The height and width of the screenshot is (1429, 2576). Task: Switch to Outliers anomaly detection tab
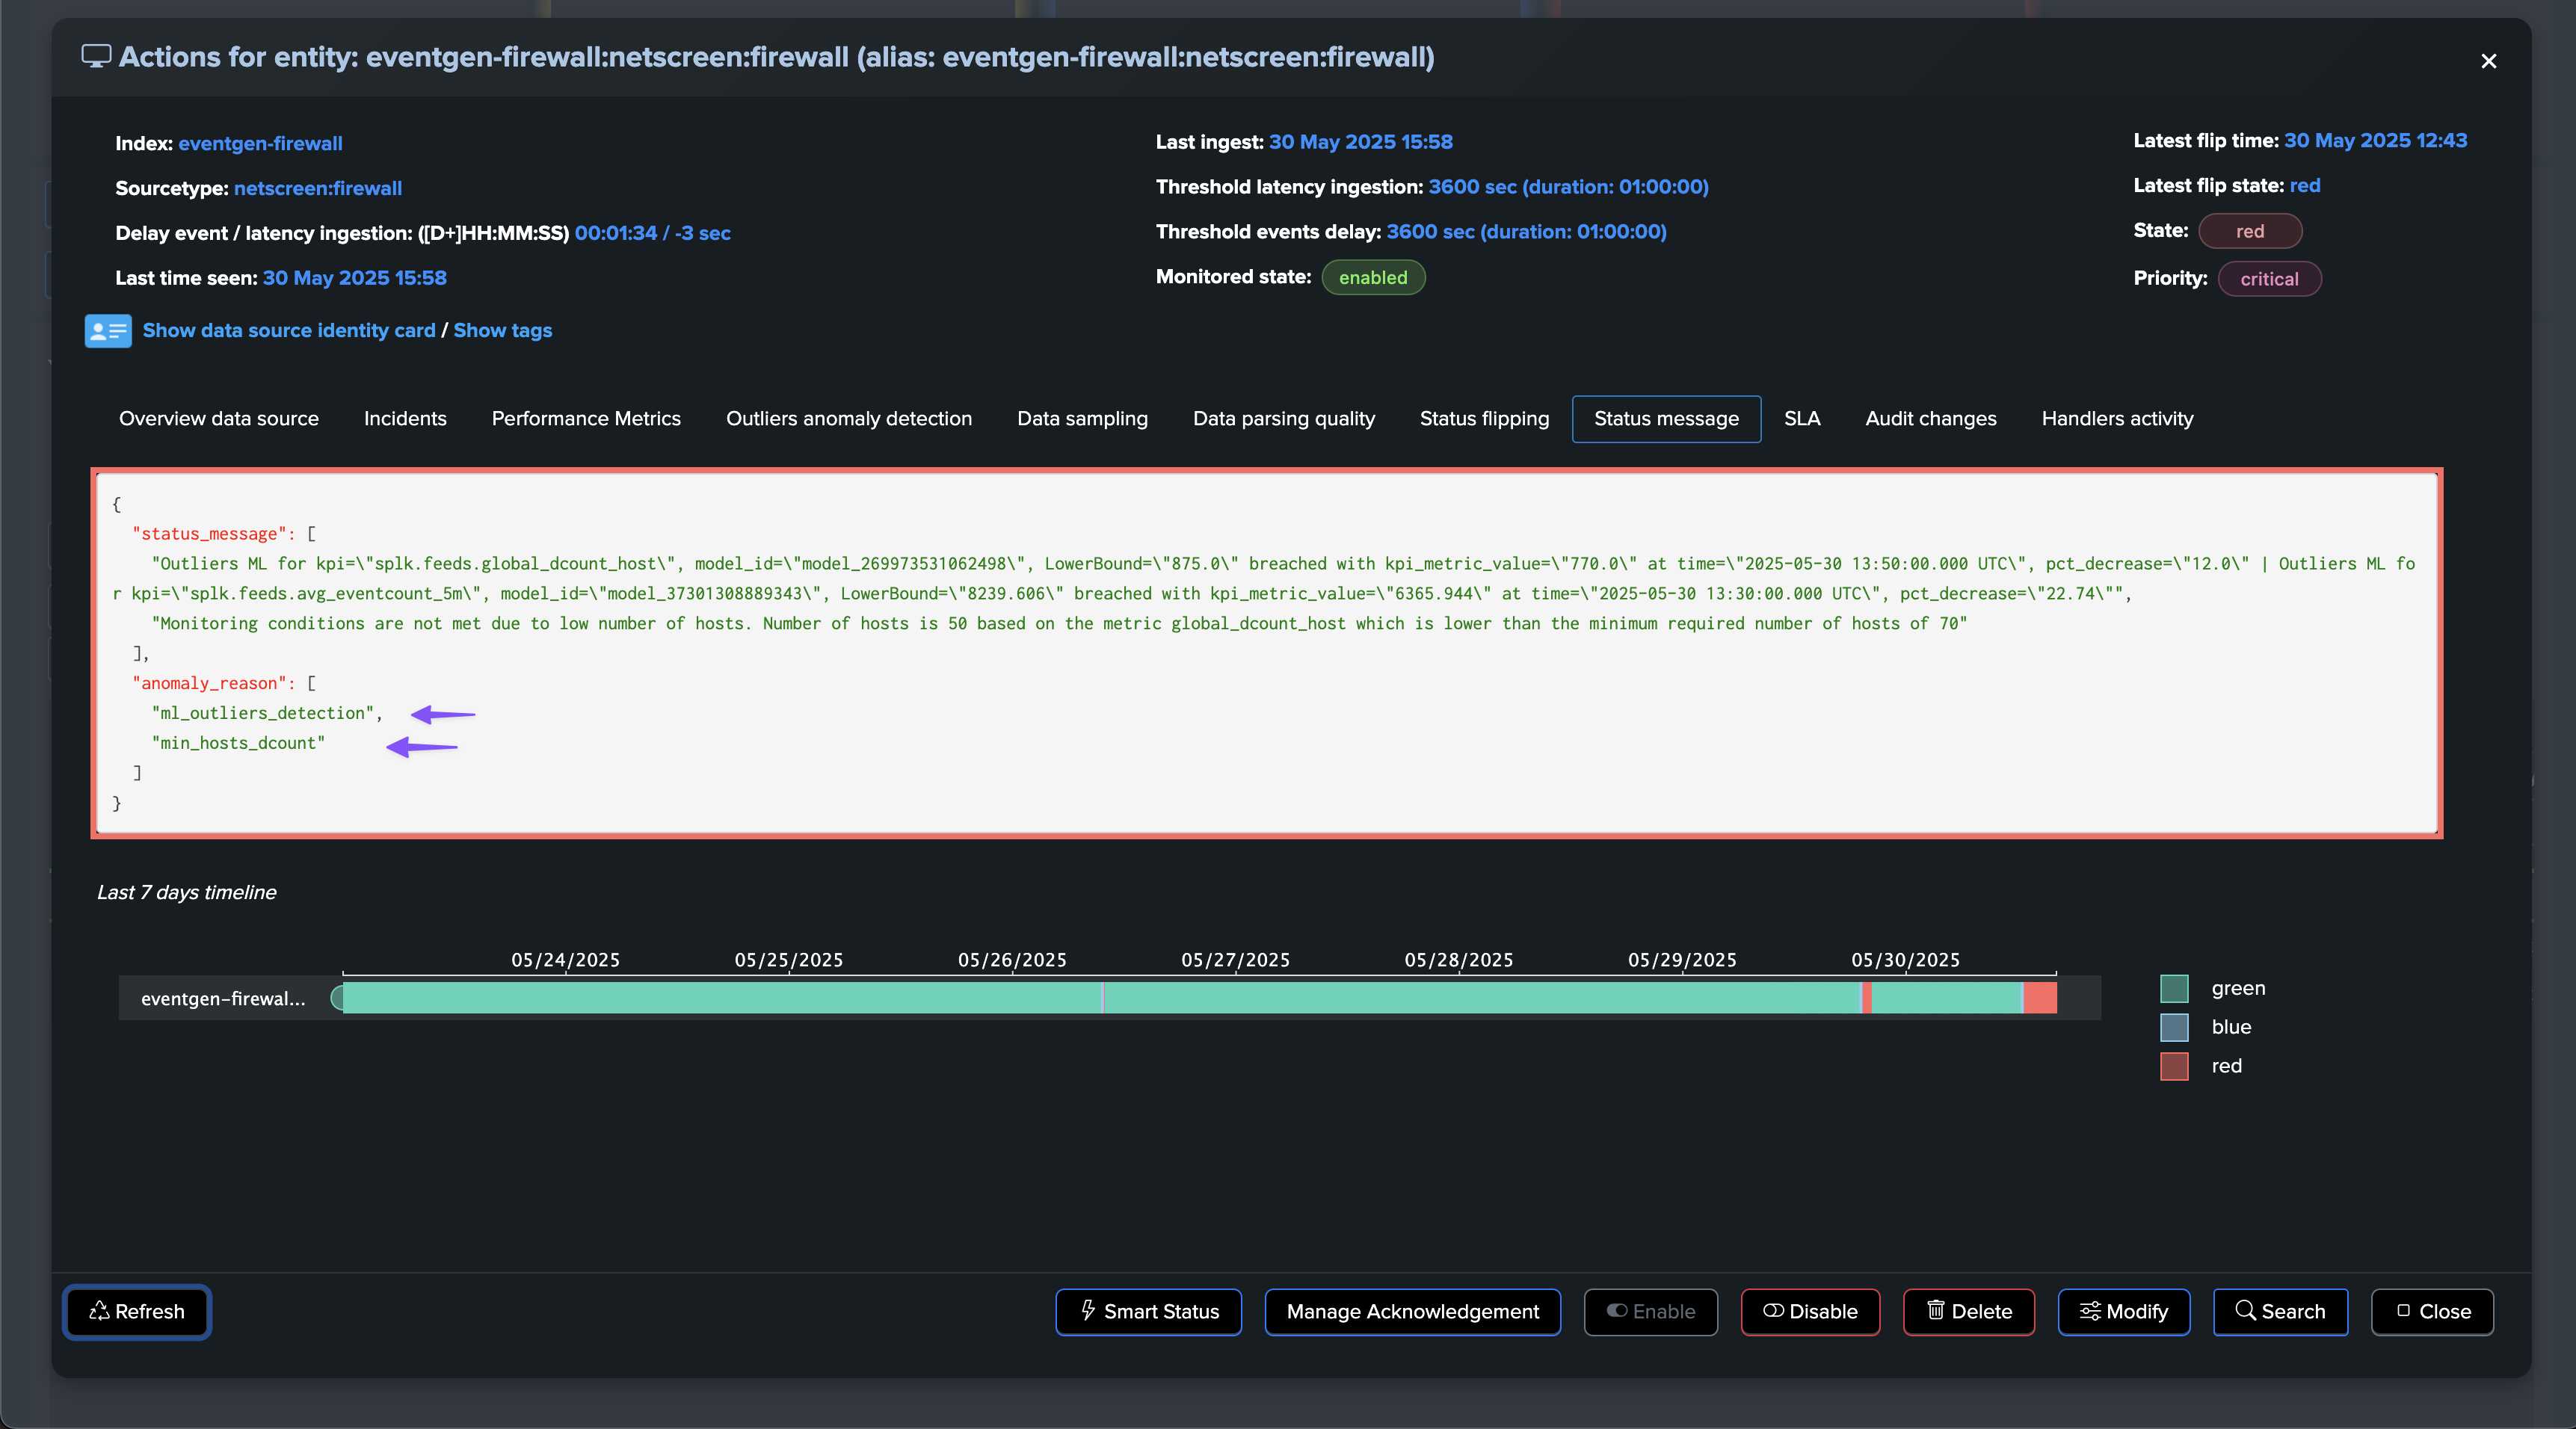tap(848, 419)
